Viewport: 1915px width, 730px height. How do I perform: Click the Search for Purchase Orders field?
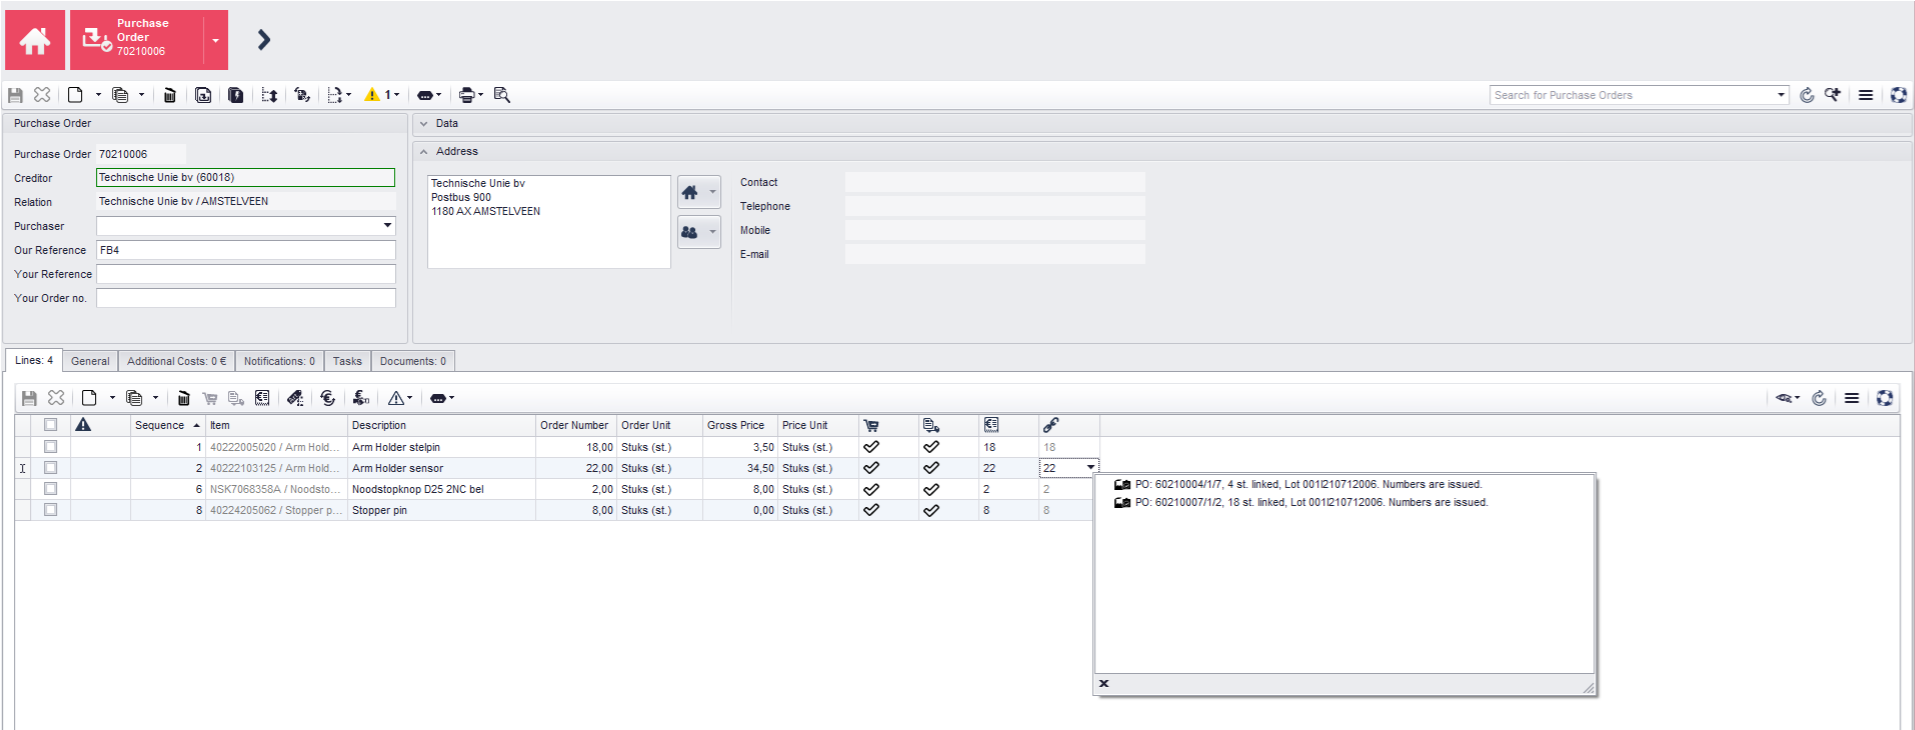point(1632,95)
